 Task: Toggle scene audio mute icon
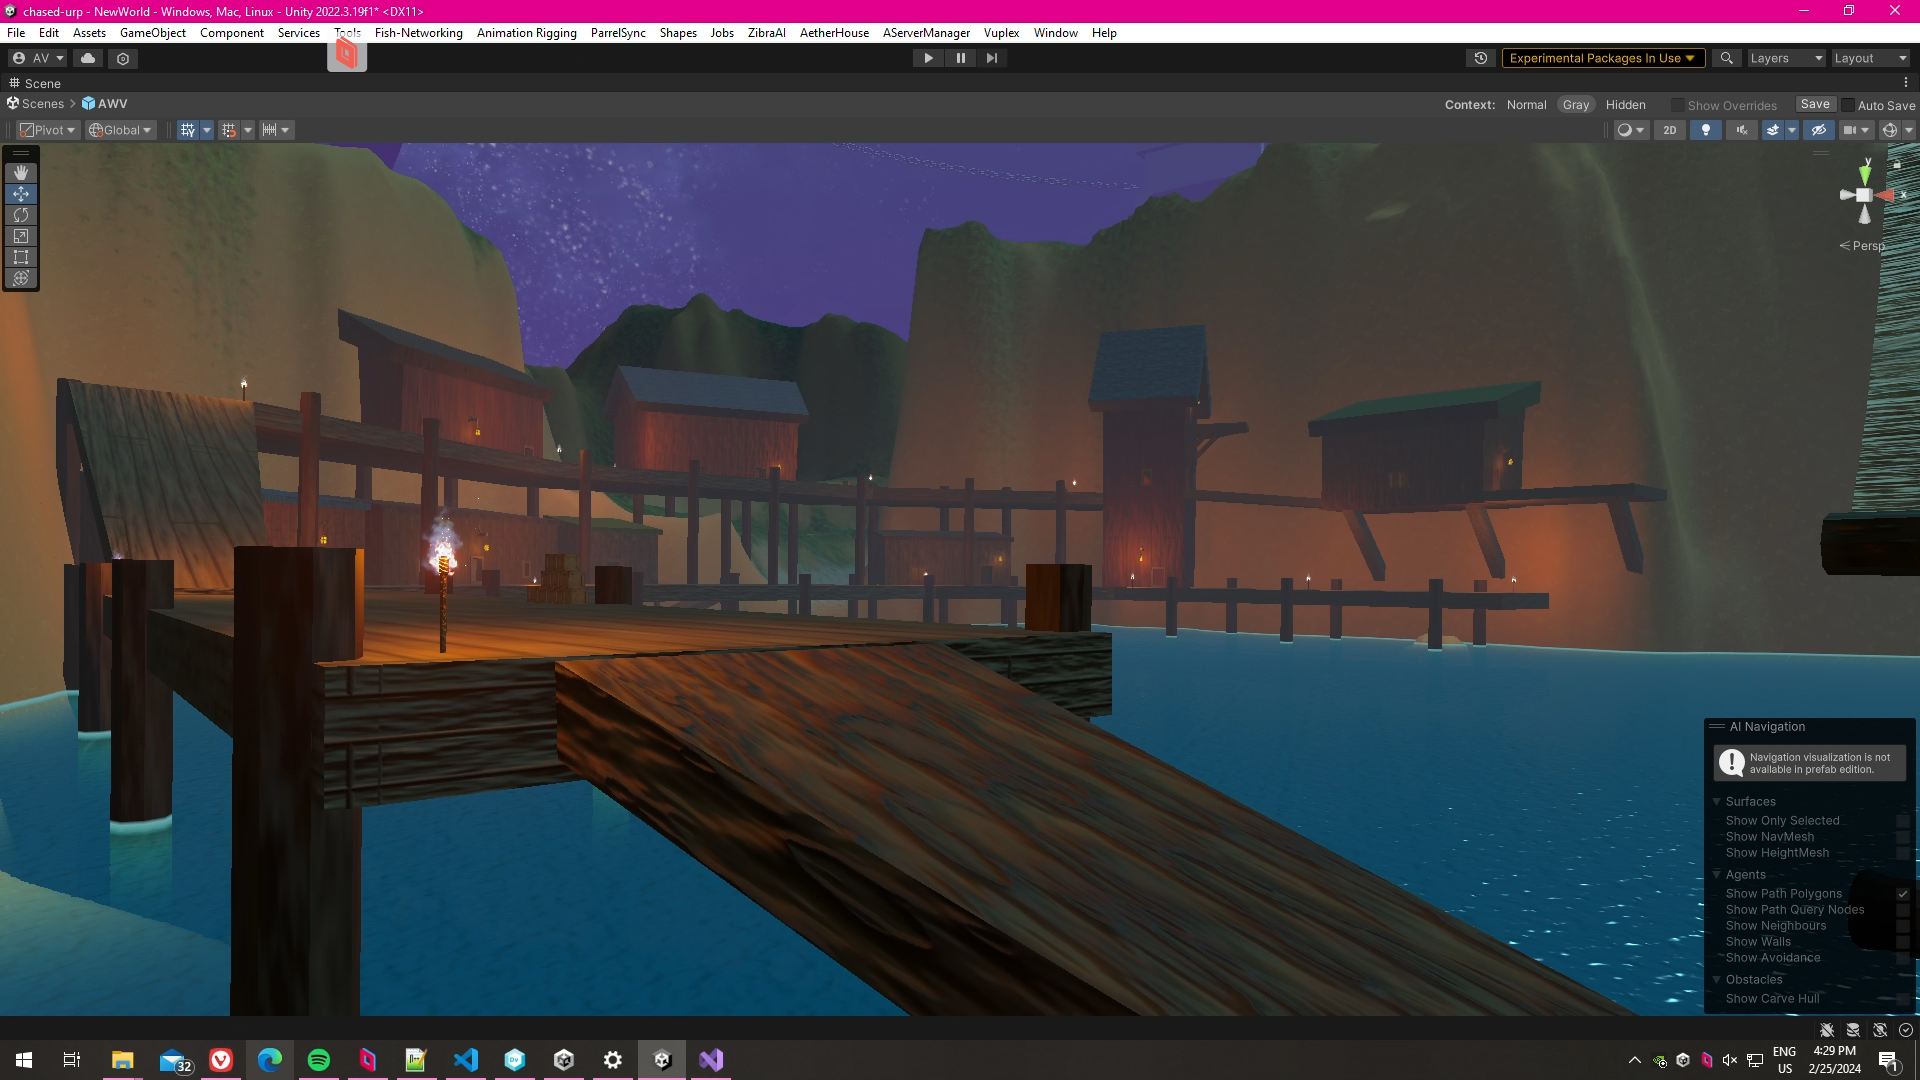(1742, 130)
